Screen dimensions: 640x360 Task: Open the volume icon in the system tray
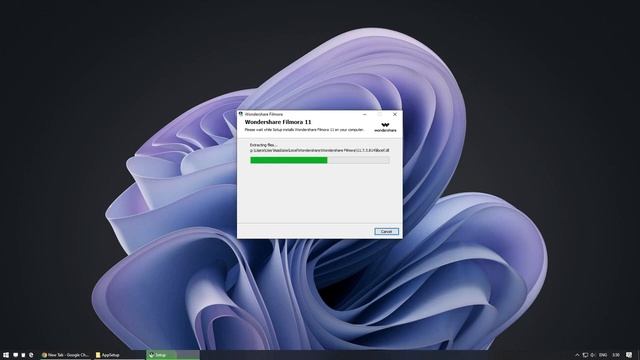pyautogui.click(x=593, y=355)
